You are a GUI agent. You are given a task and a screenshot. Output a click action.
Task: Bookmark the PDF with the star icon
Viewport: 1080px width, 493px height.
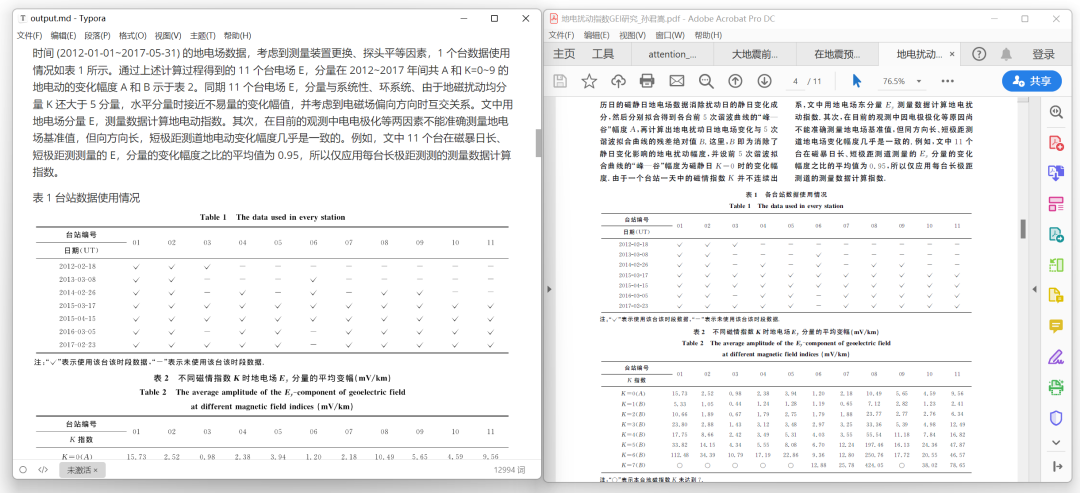tap(589, 81)
